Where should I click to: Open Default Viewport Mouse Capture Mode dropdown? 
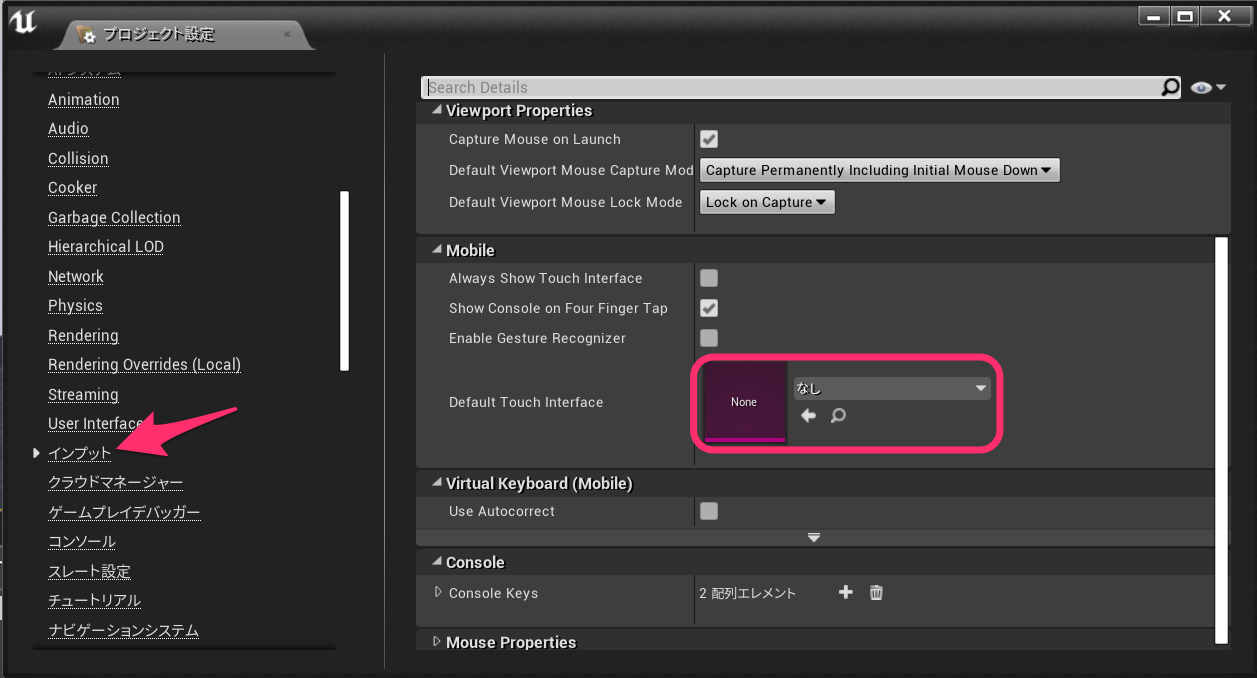879,170
